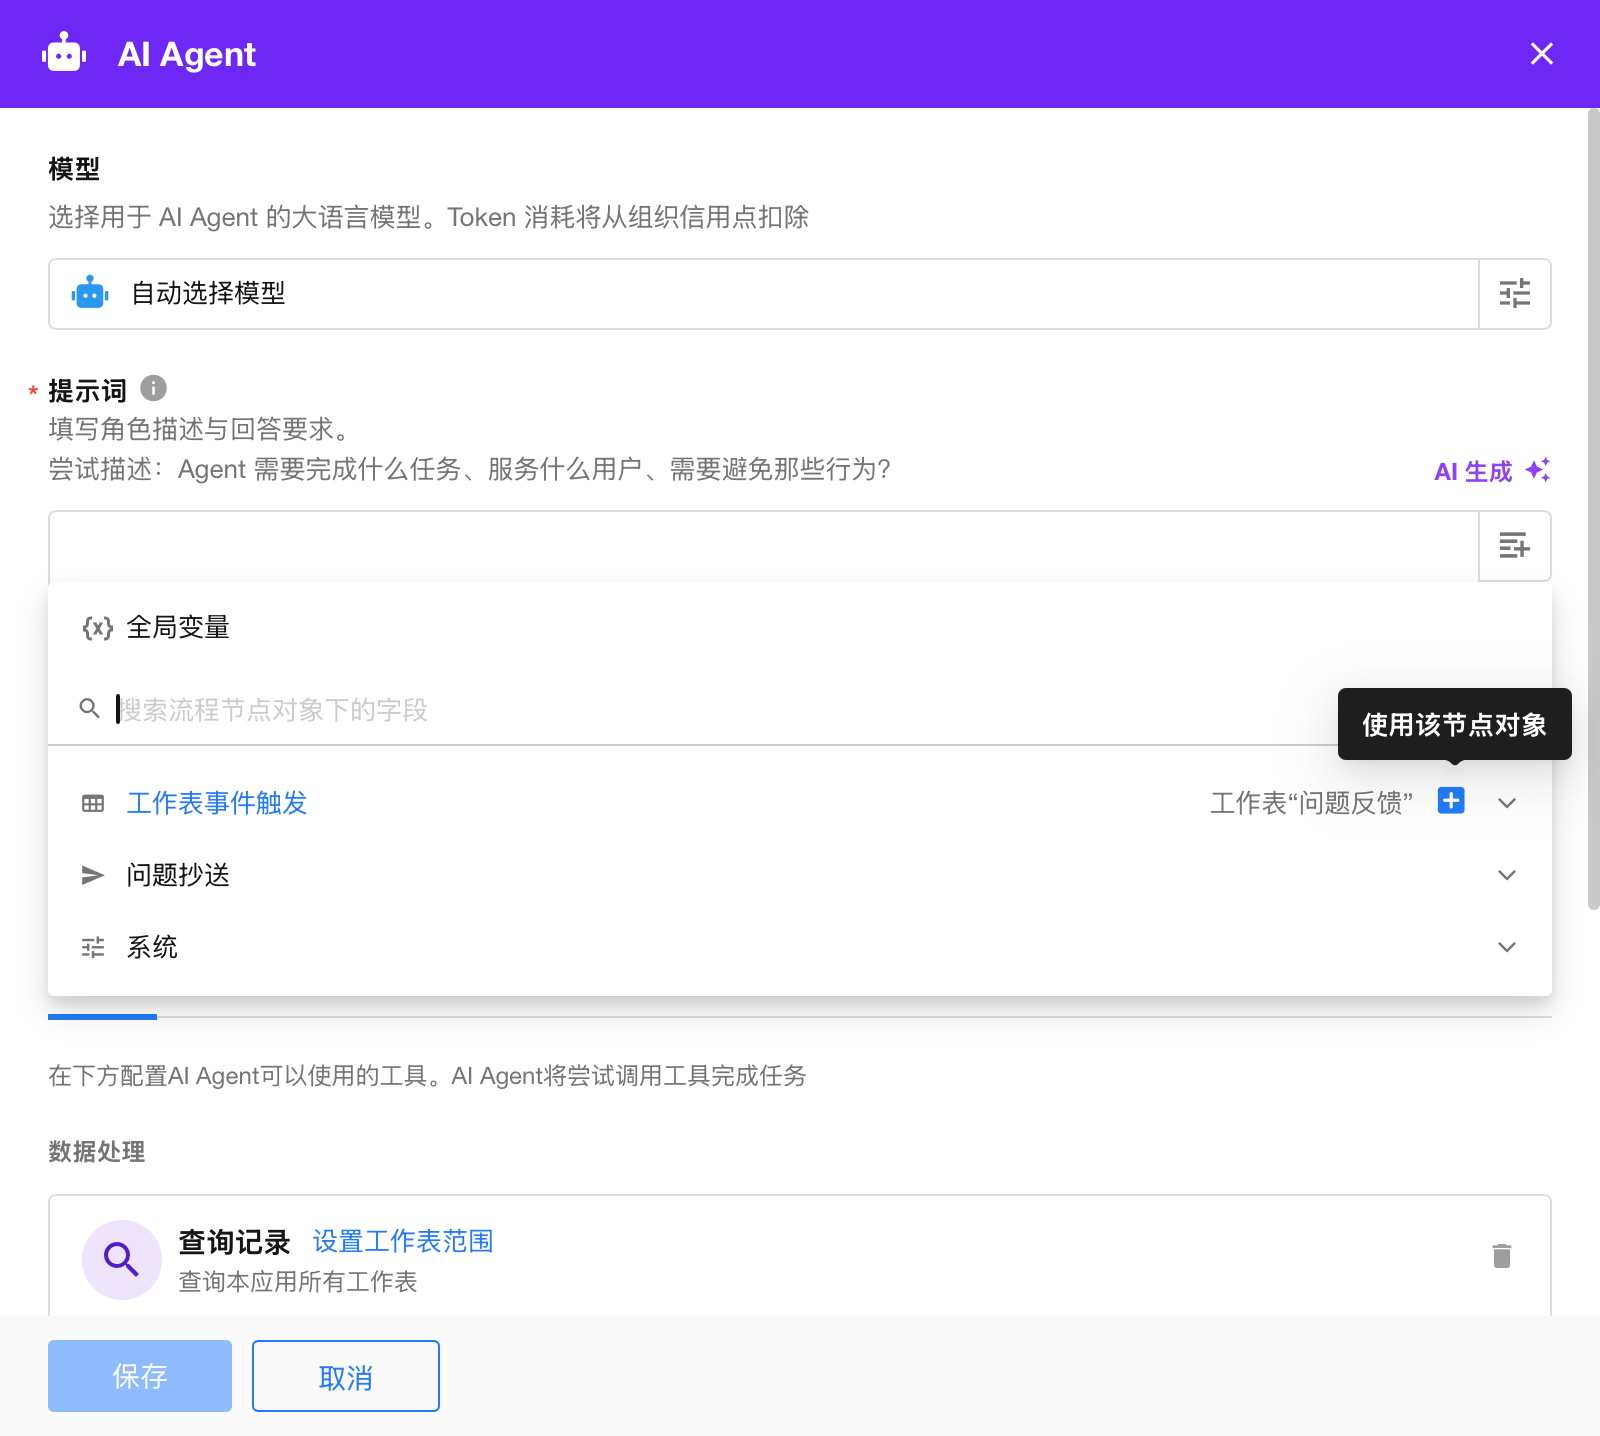
Task: Delete the 查询记录 tool via trash icon
Action: 1501,1256
